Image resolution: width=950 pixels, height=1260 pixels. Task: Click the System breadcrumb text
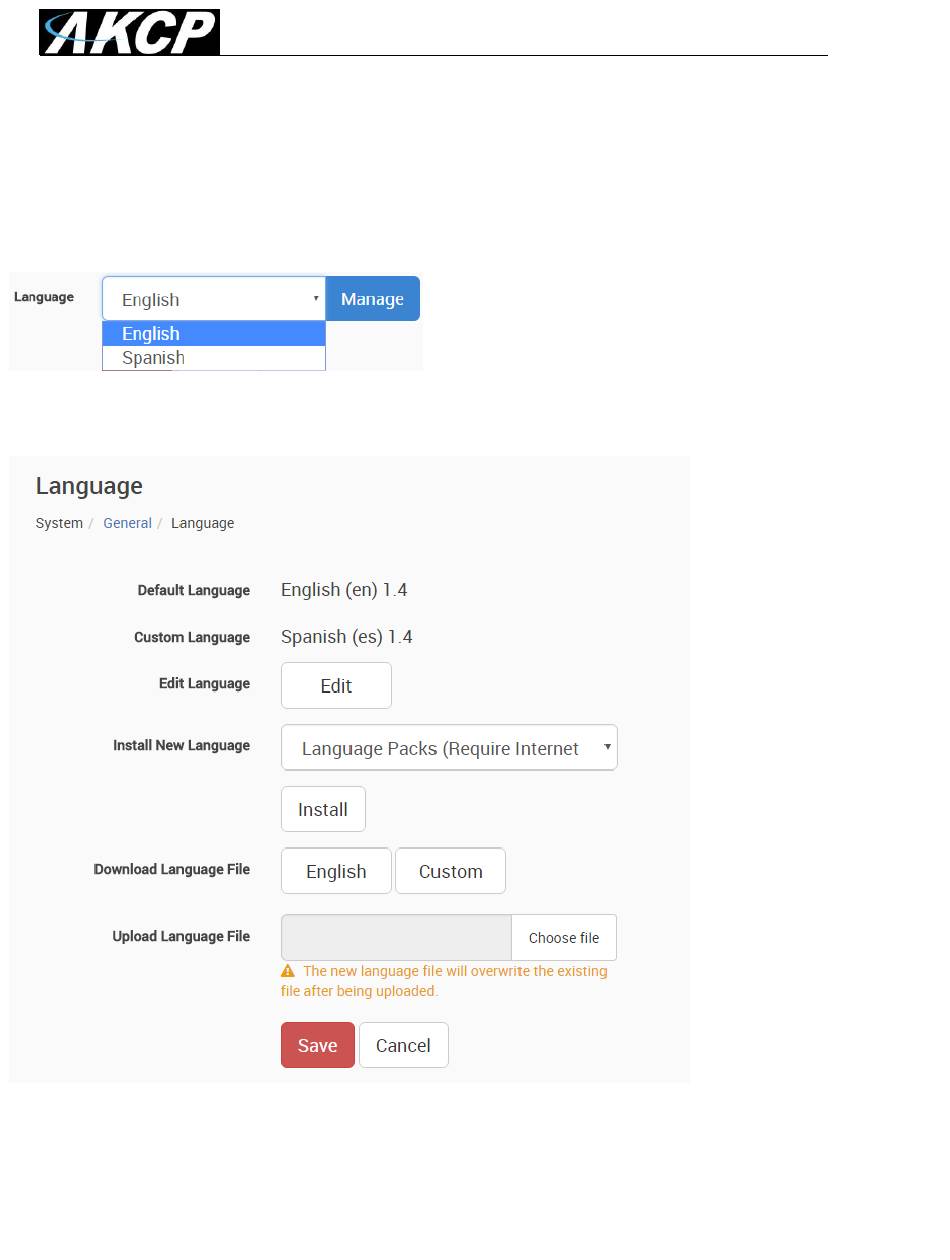click(x=59, y=523)
